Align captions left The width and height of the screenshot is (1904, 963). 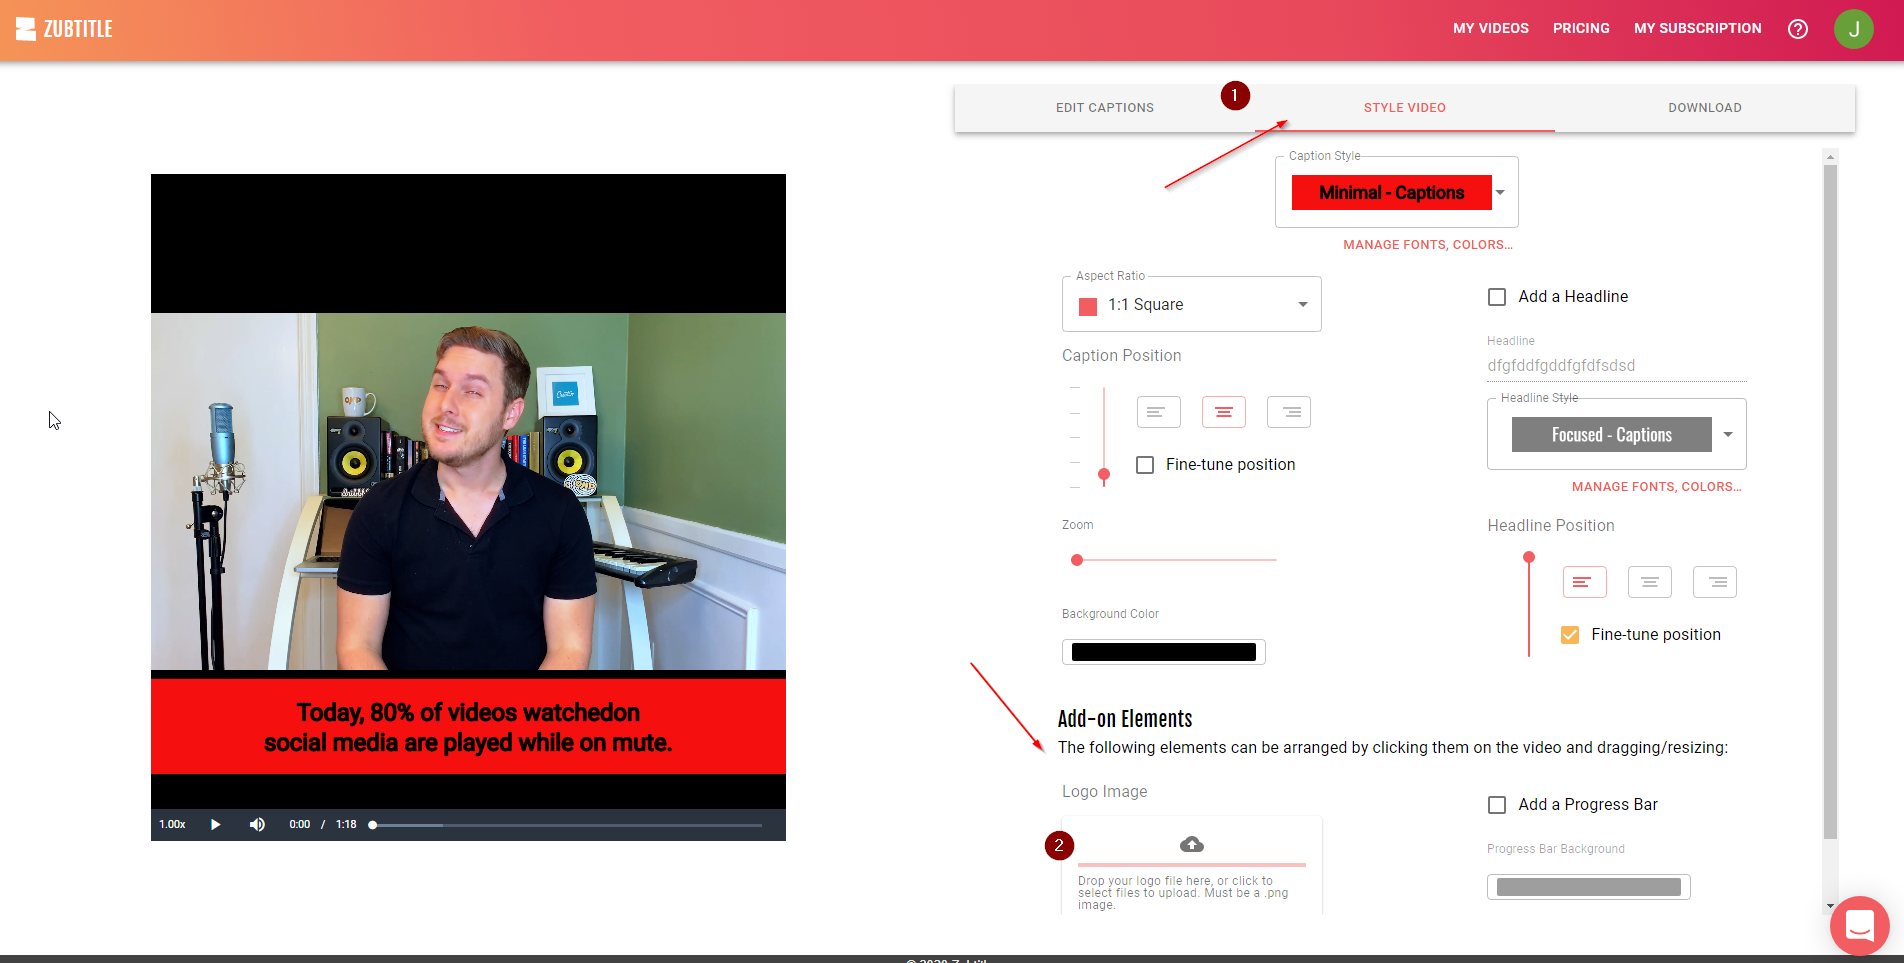(1158, 412)
